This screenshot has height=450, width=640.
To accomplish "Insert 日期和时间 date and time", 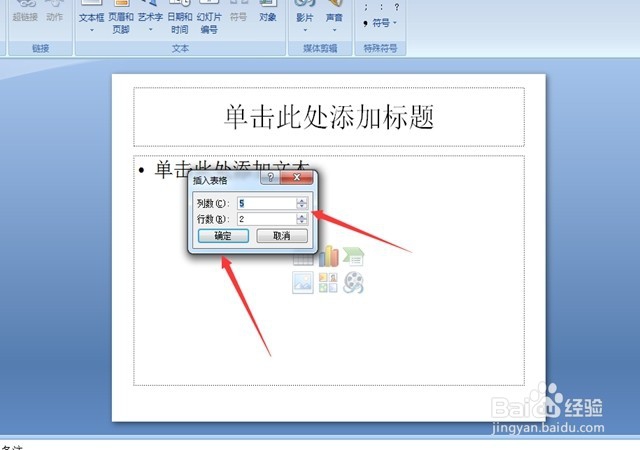I will [180, 17].
